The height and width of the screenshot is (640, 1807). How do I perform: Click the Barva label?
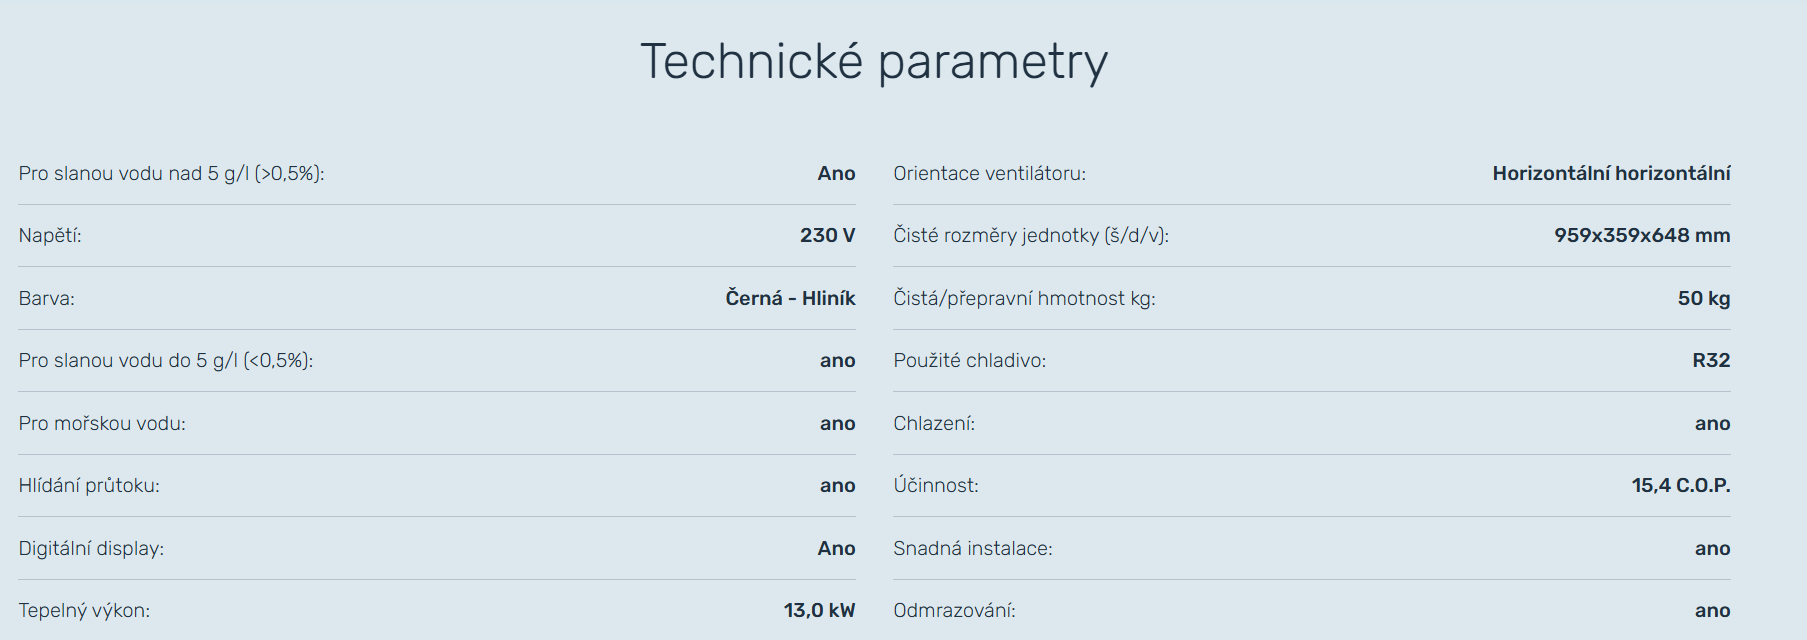(x=46, y=299)
